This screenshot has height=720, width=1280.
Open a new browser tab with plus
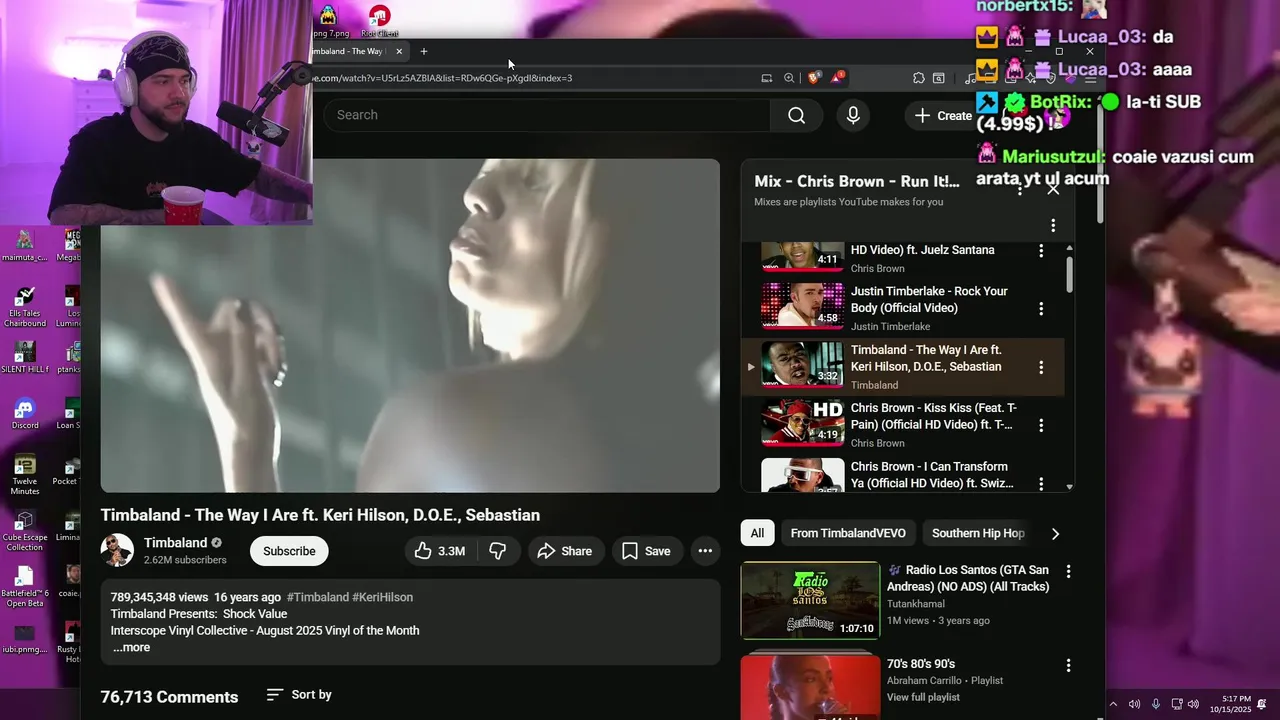(424, 51)
